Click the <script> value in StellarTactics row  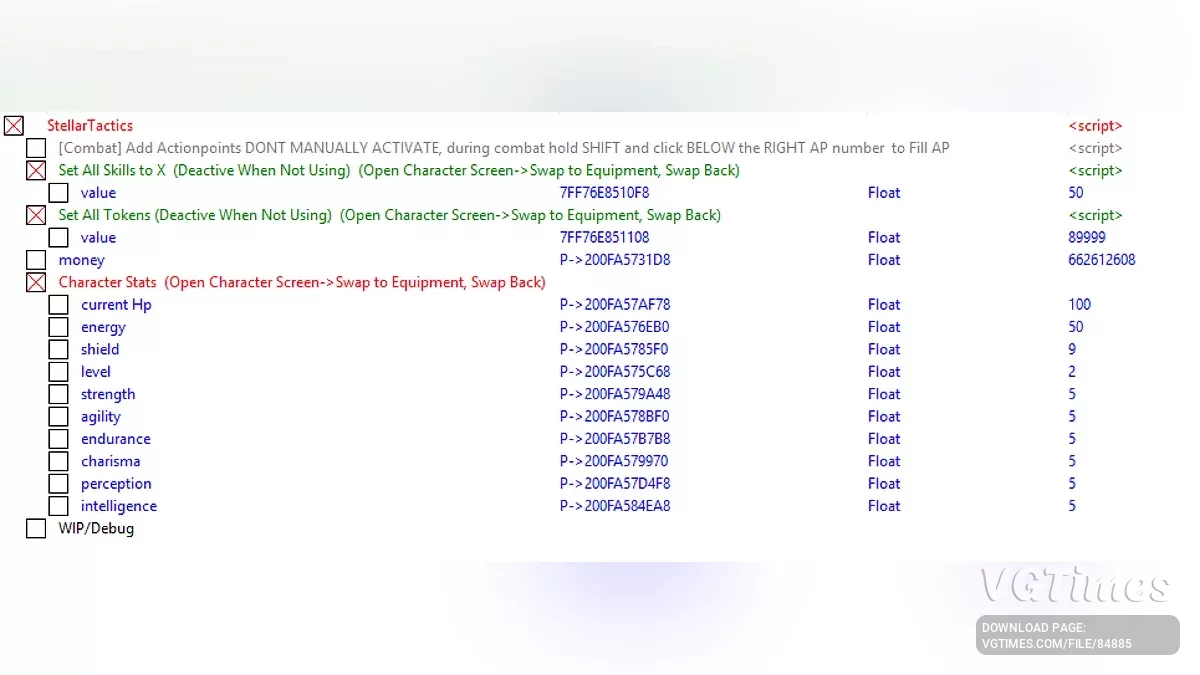[1095, 126]
